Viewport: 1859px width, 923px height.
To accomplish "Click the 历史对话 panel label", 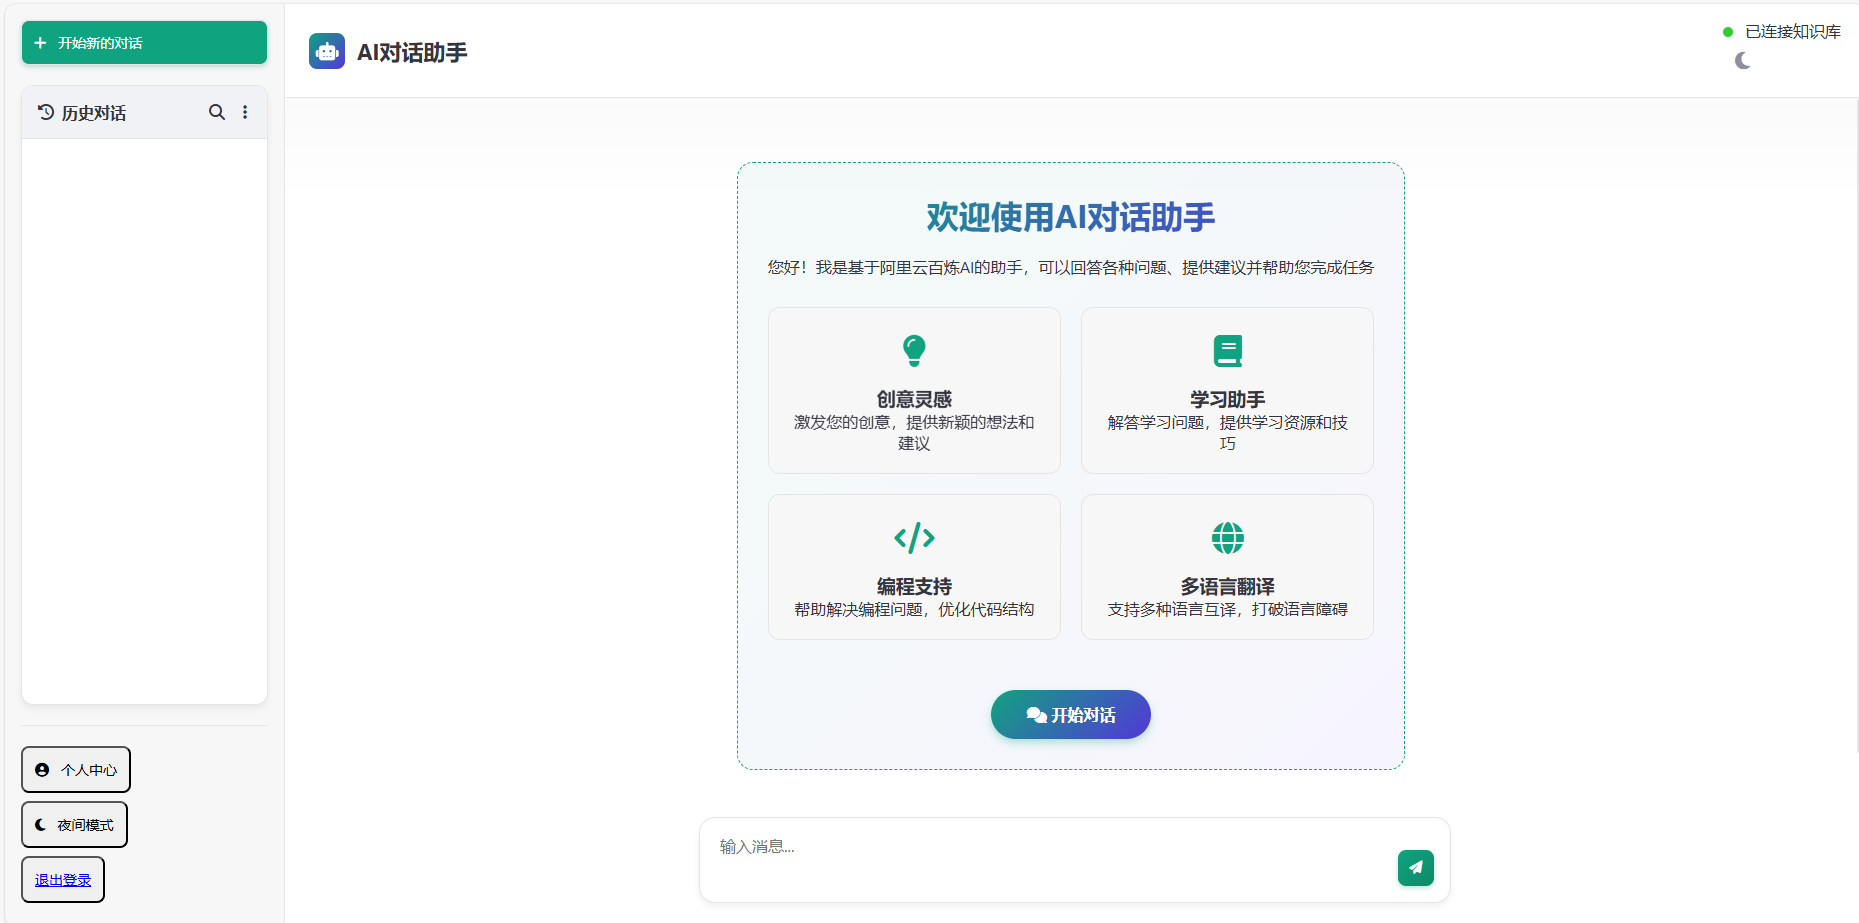I will tap(94, 113).
